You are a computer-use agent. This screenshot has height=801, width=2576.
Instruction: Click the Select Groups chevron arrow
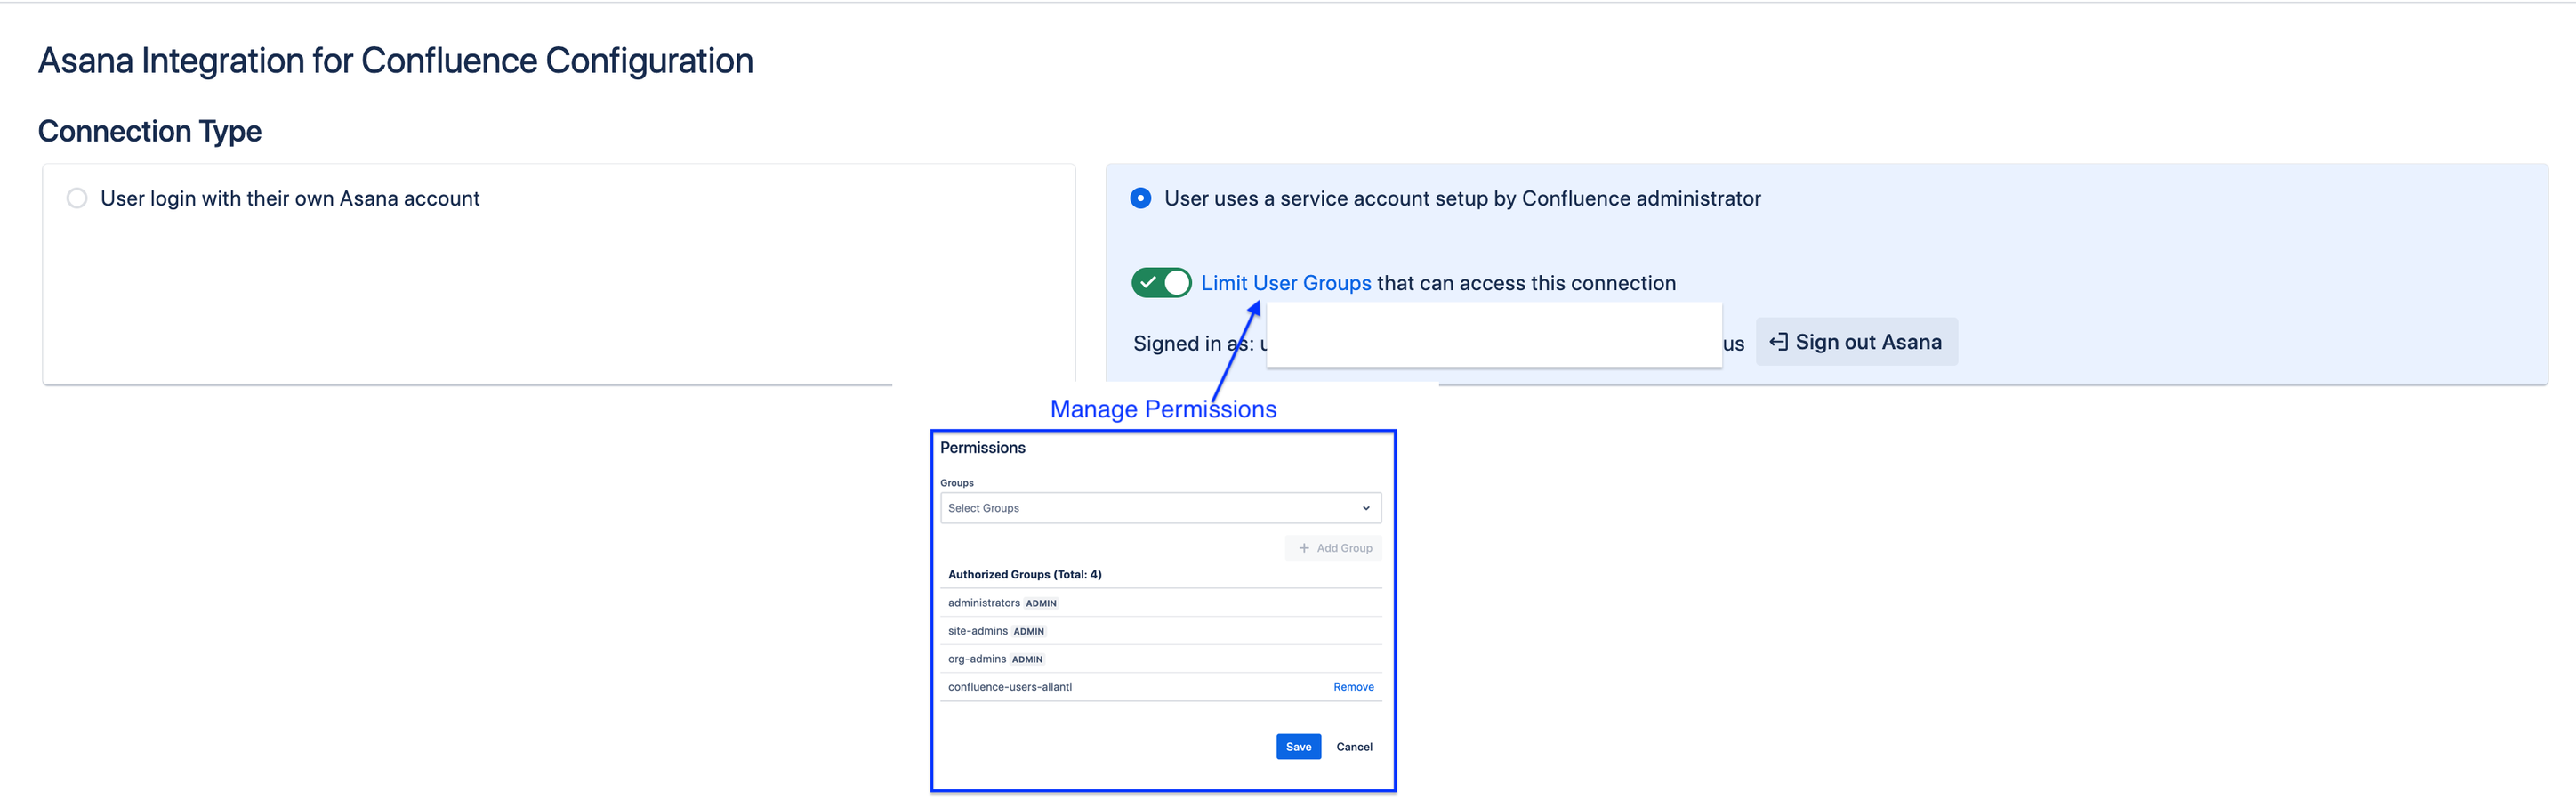click(x=1366, y=508)
